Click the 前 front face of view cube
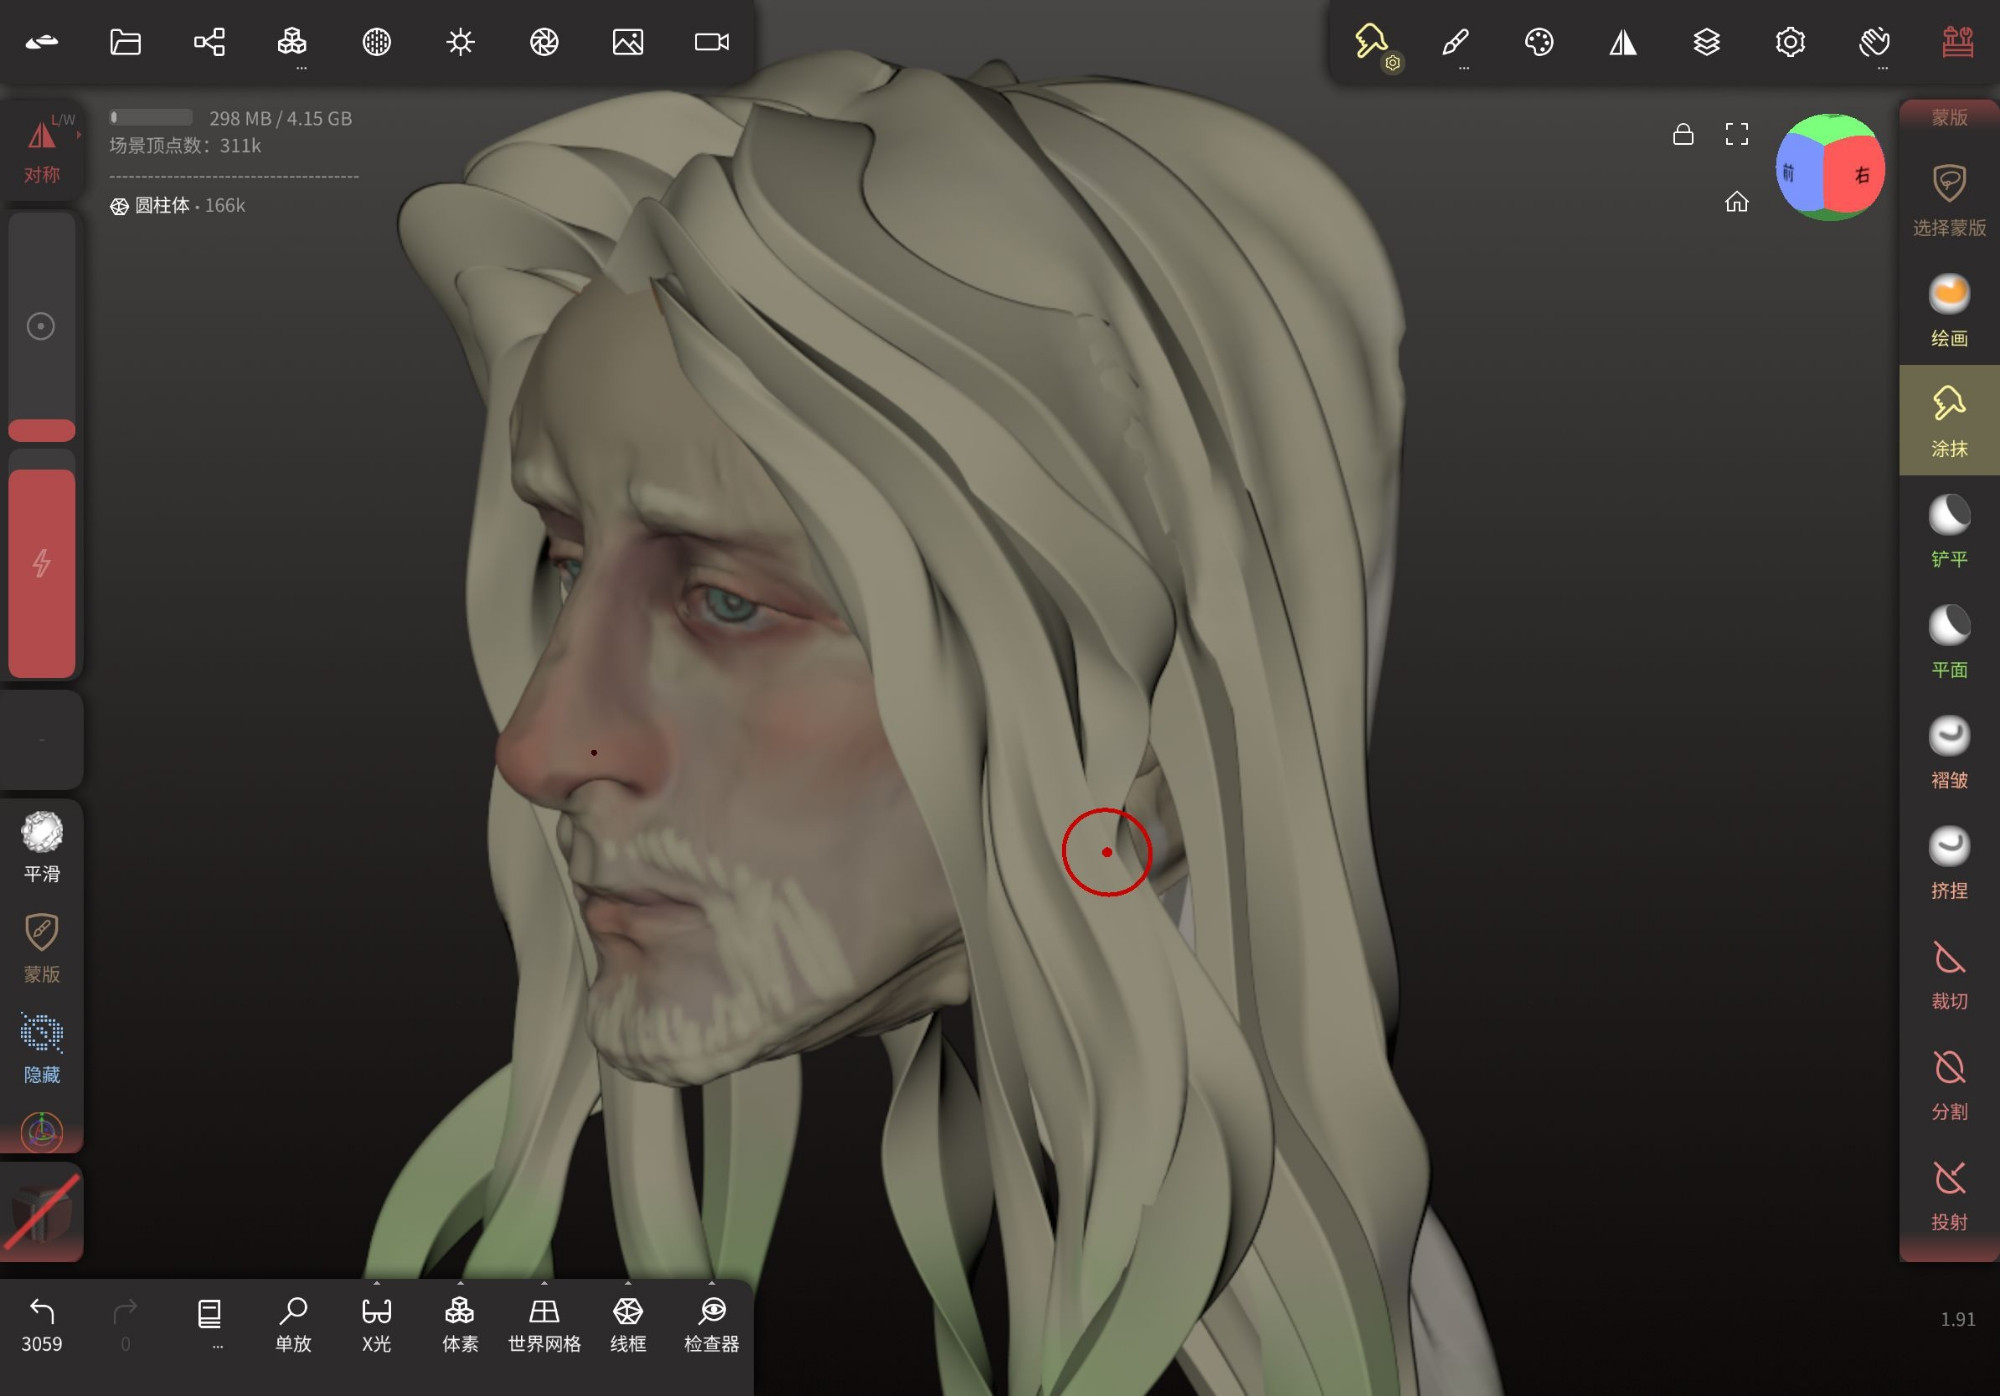Image resolution: width=2000 pixels, height=1396 pixels. 1796,175
